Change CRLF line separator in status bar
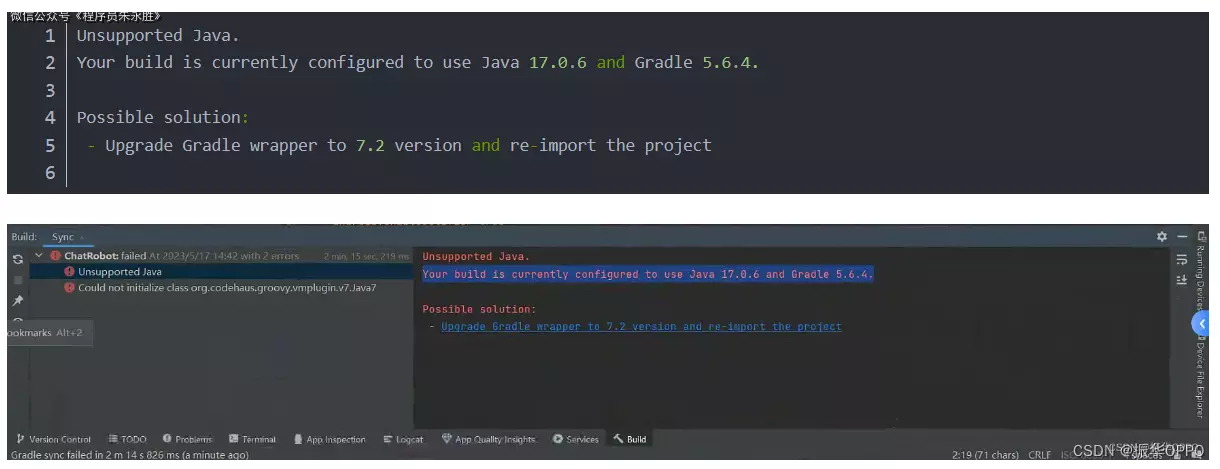 coord(1039,455)
